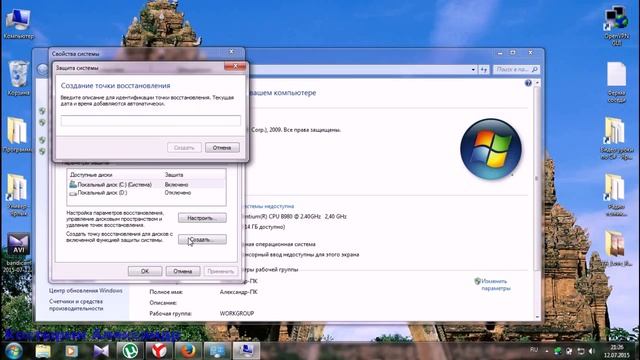Click the search box in System window
The image size is (640, 360).
(516, 70)
